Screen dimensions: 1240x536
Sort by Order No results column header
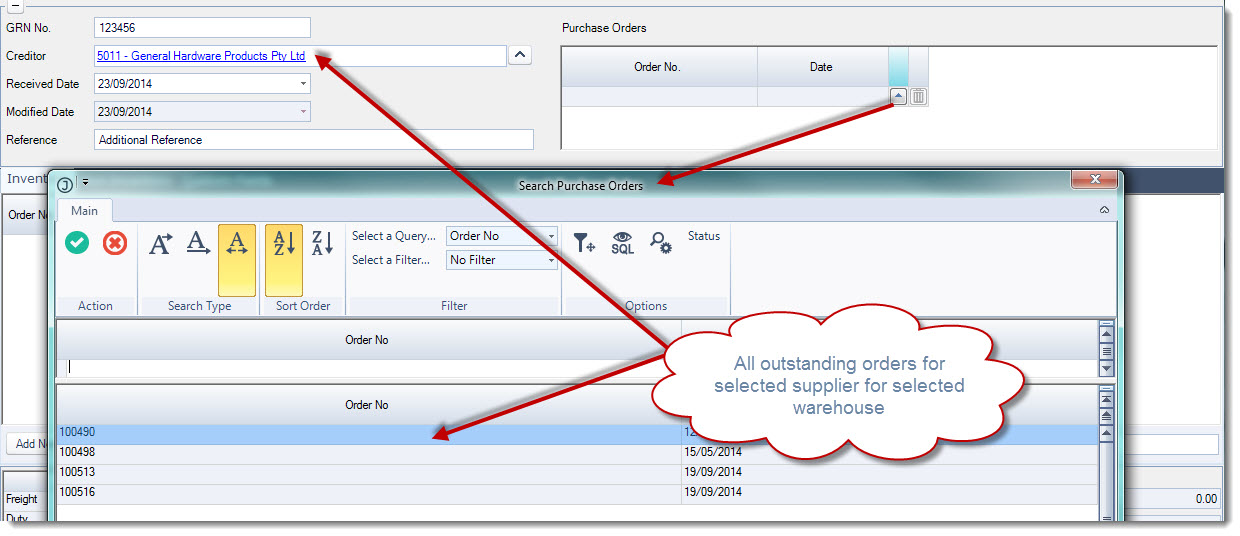[x=368, y=405]
